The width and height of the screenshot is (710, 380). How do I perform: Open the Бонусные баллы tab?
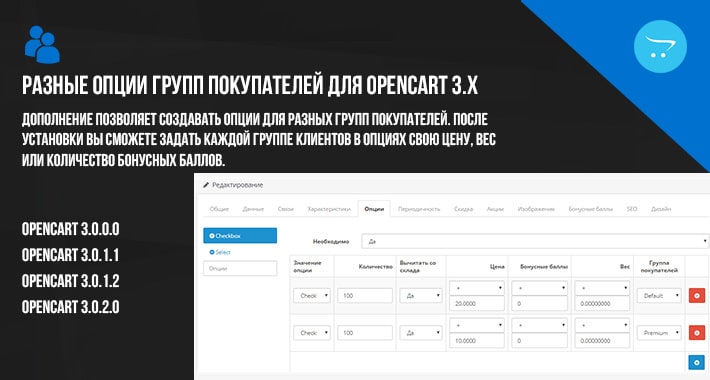pyautogui.click(x=591, y=209)
